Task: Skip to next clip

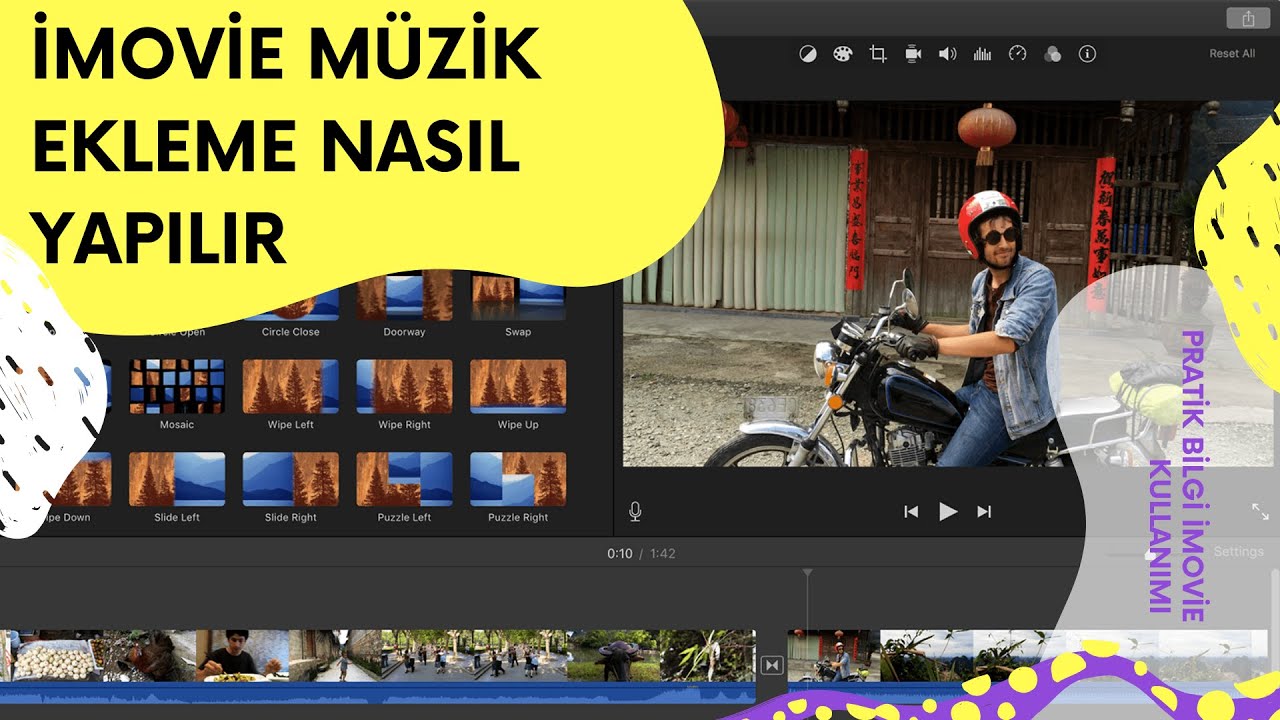Action: [984, 512]
